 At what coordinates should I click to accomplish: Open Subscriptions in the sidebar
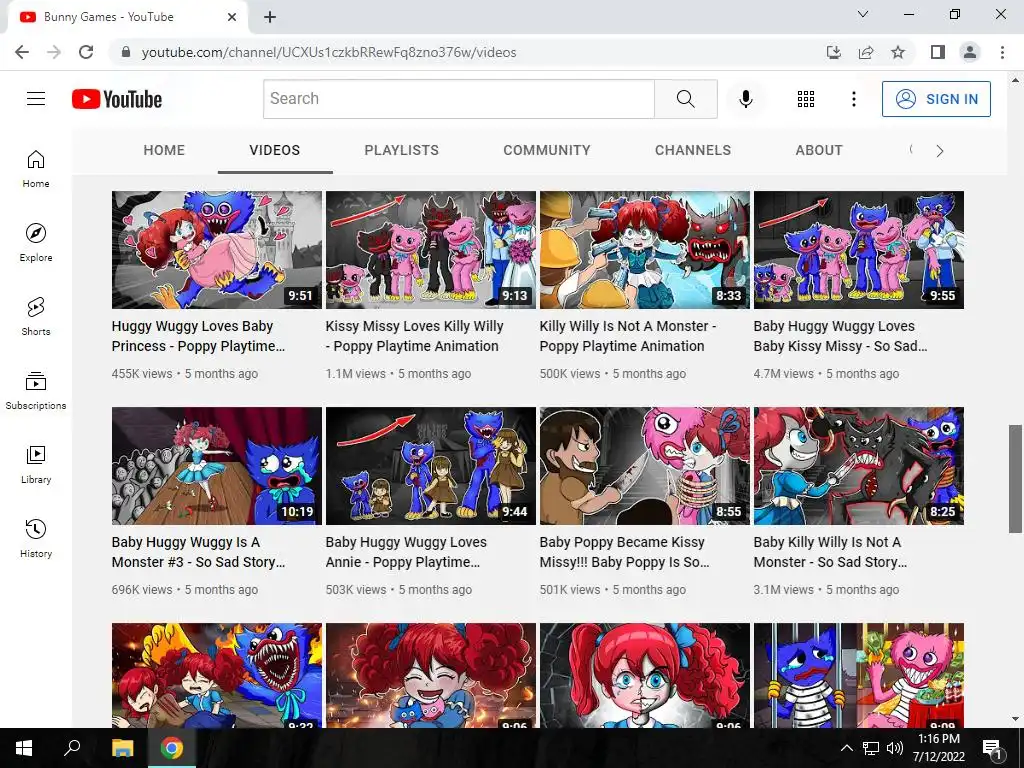[36, 391]
